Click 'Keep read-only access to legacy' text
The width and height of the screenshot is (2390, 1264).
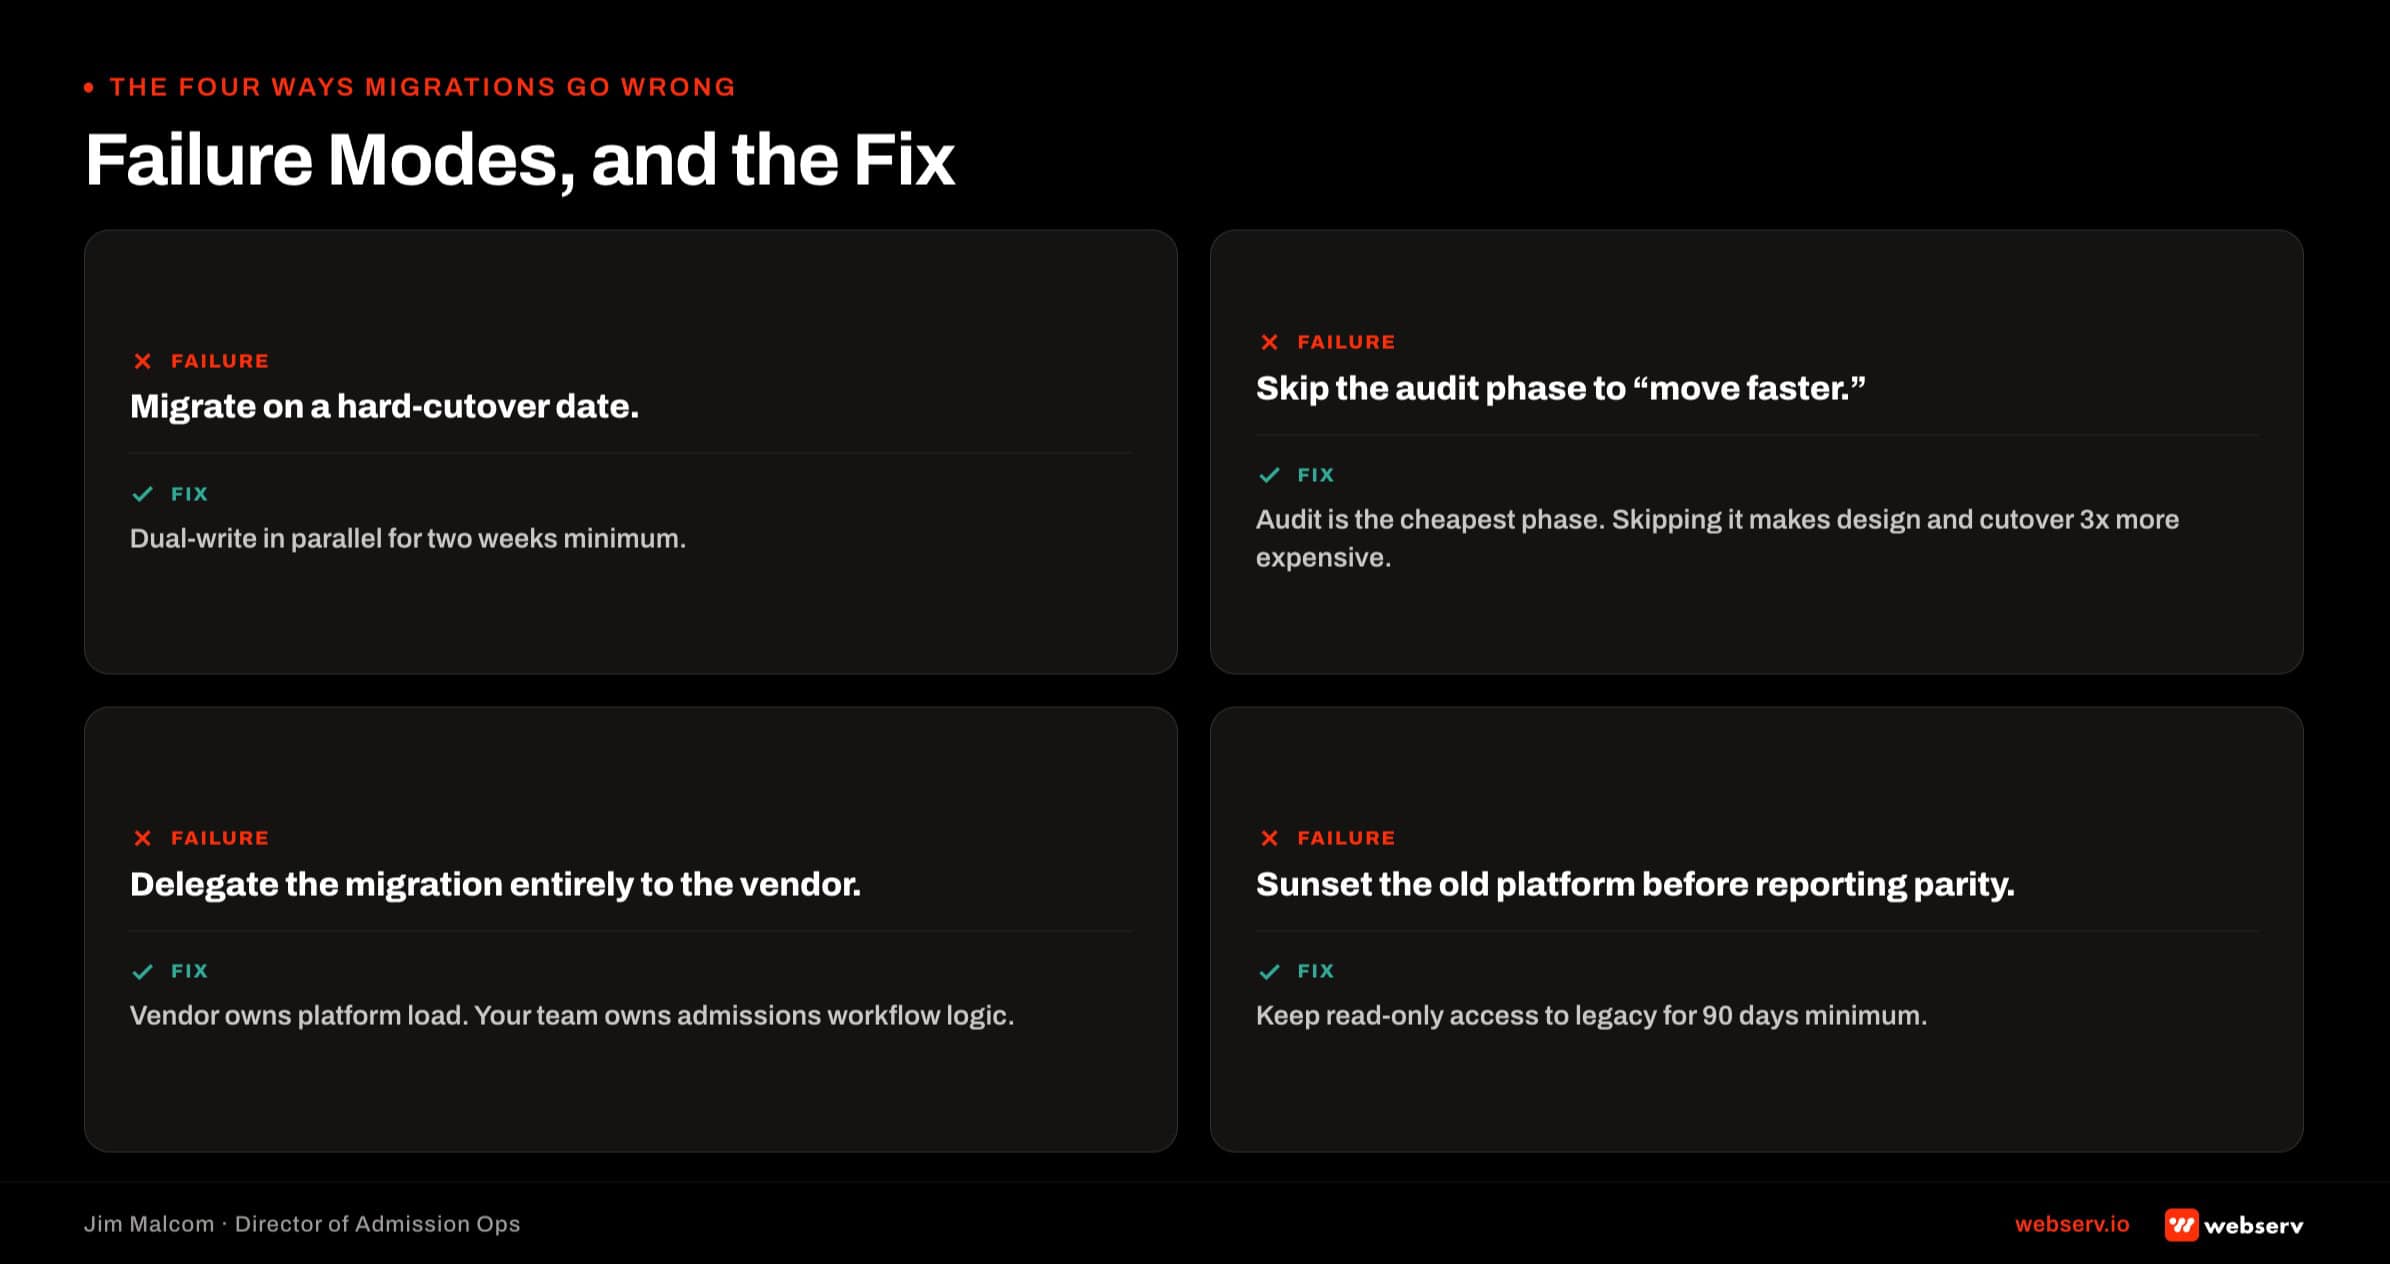click(x=1591, y=1016)
